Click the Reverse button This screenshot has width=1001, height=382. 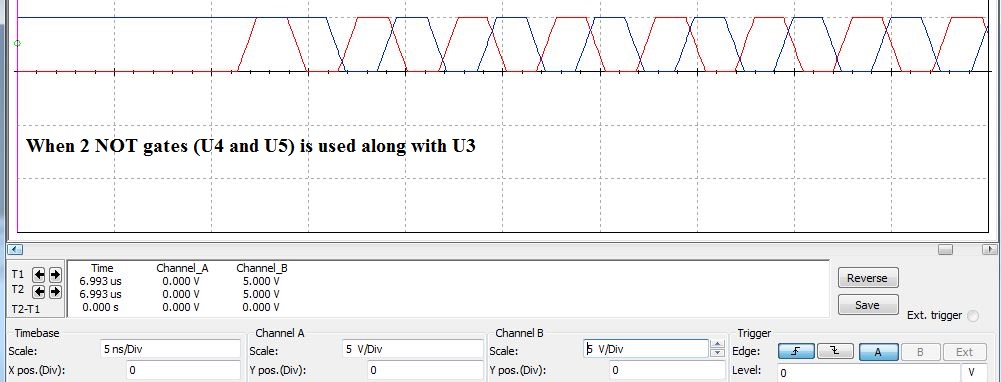(x=868, y=278)
